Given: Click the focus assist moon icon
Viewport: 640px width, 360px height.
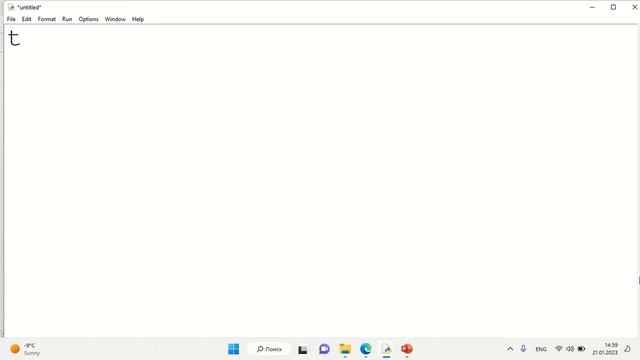Looking at the screenshot, I should click(628, 349).
